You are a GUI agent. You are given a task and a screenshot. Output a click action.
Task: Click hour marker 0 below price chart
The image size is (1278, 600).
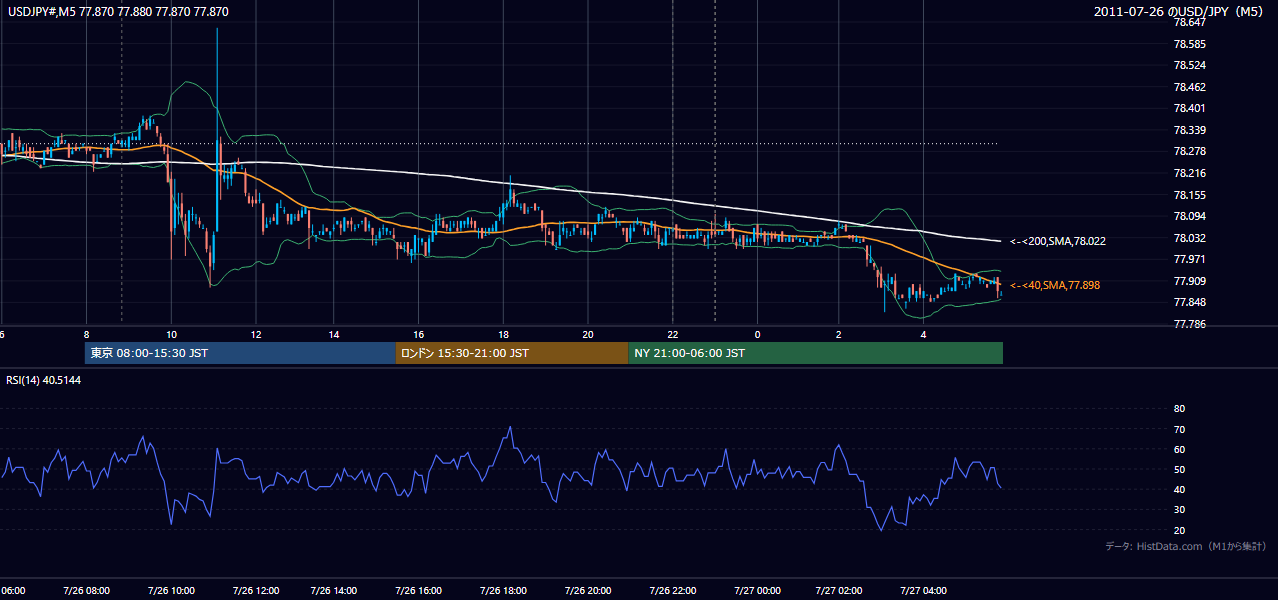757,334
